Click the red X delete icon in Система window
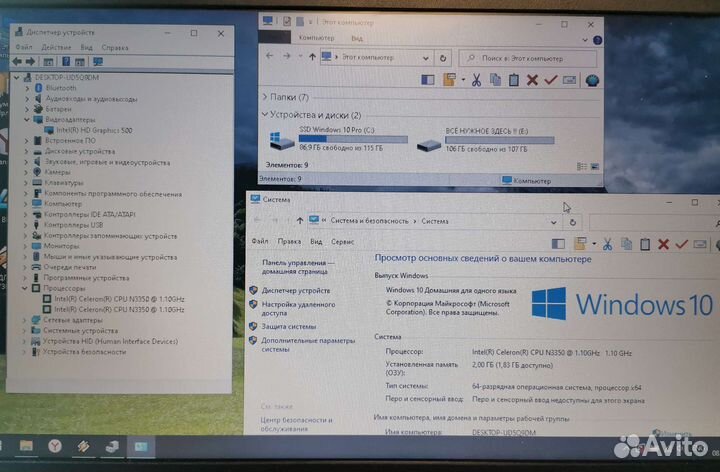The image size is (720, 472). tap(663, 244)
